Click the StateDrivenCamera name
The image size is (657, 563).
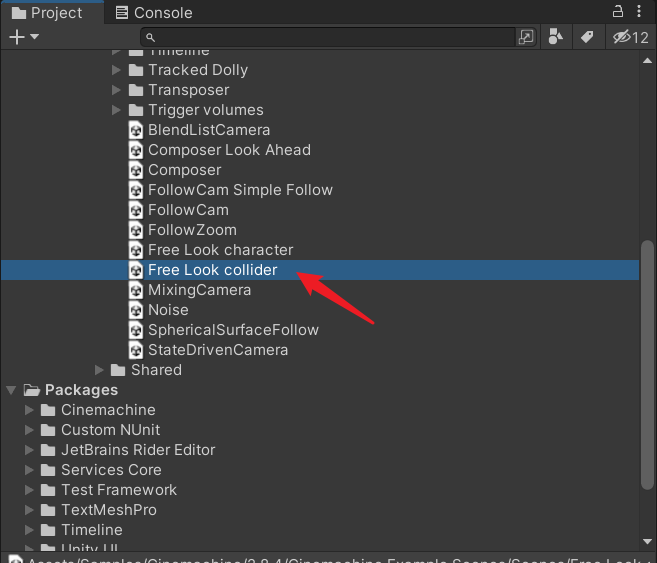tap(218, 350)
